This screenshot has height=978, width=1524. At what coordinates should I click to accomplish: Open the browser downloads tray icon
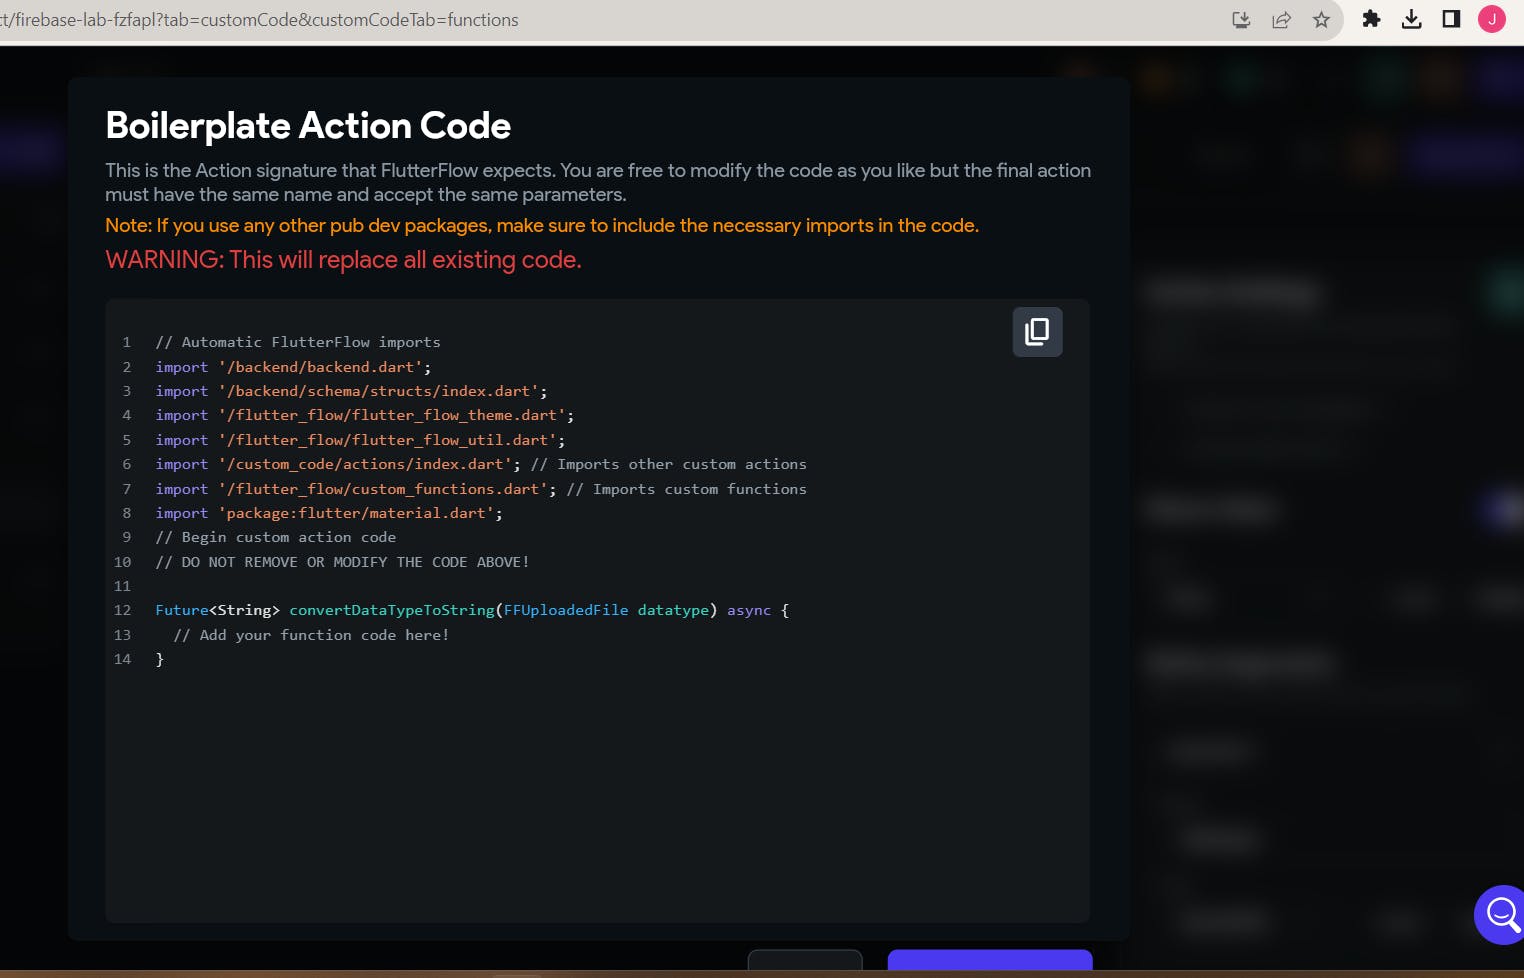(x=1411, y=19)
